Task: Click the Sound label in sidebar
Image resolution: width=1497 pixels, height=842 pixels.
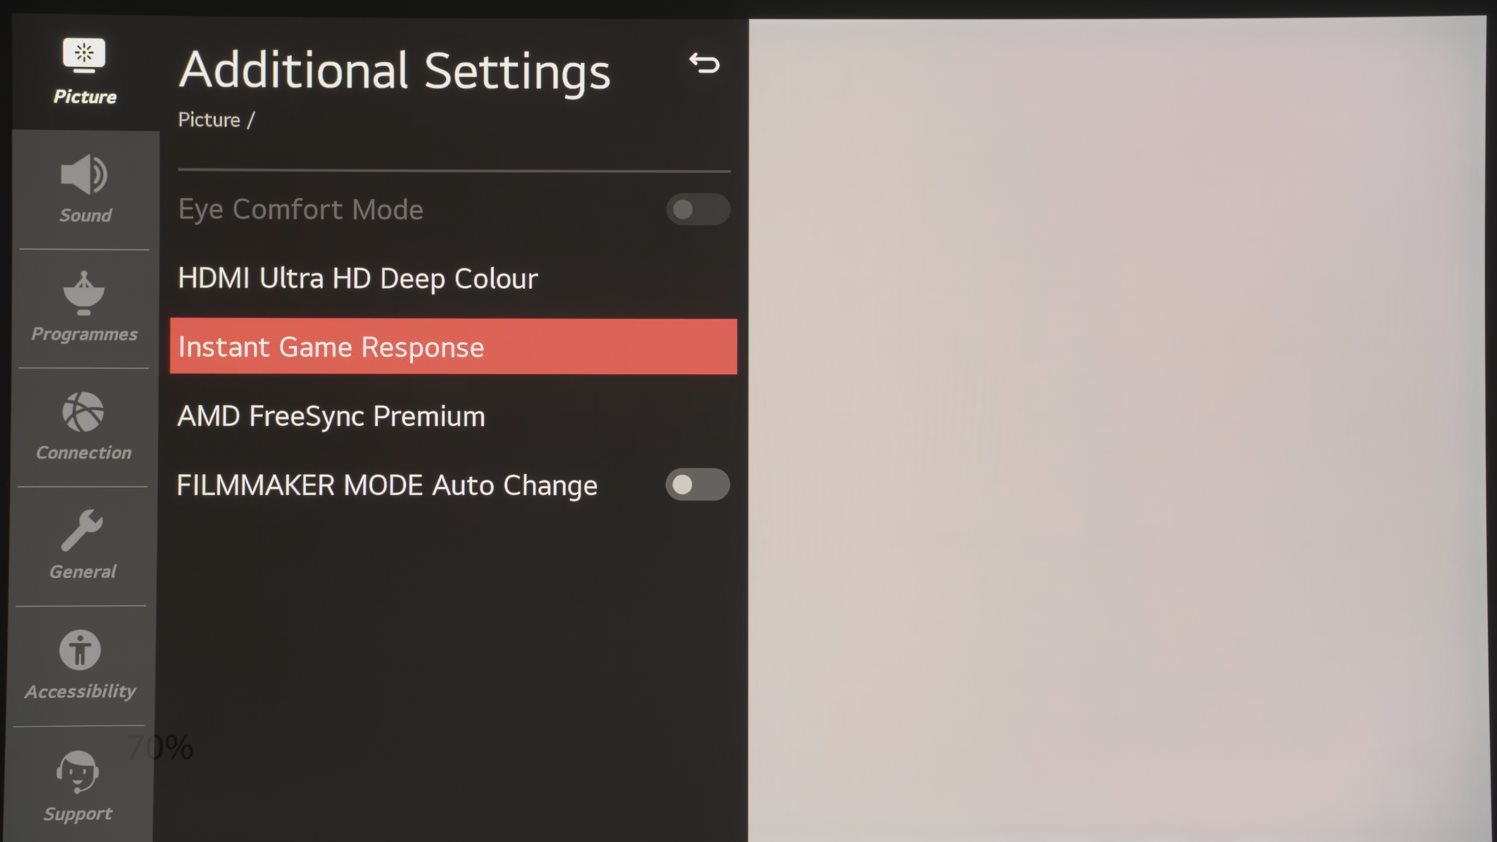Action: 85,215
